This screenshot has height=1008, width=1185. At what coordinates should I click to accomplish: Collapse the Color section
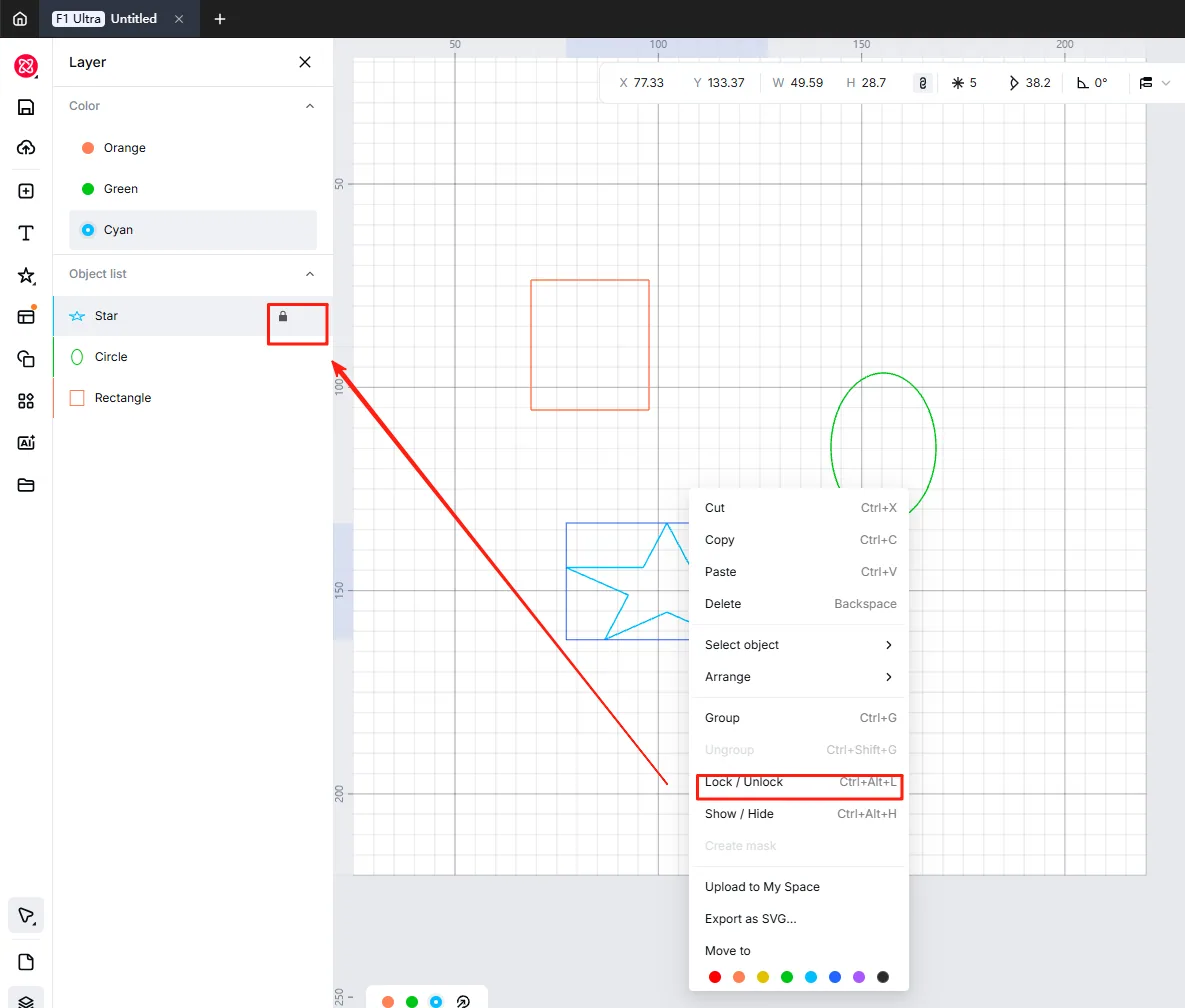click(x=310, y=106)
